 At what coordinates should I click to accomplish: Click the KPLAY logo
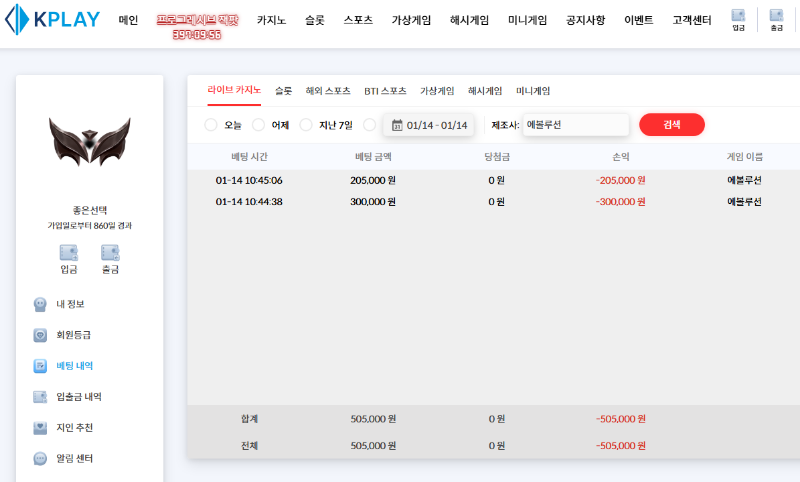[52, 20]
